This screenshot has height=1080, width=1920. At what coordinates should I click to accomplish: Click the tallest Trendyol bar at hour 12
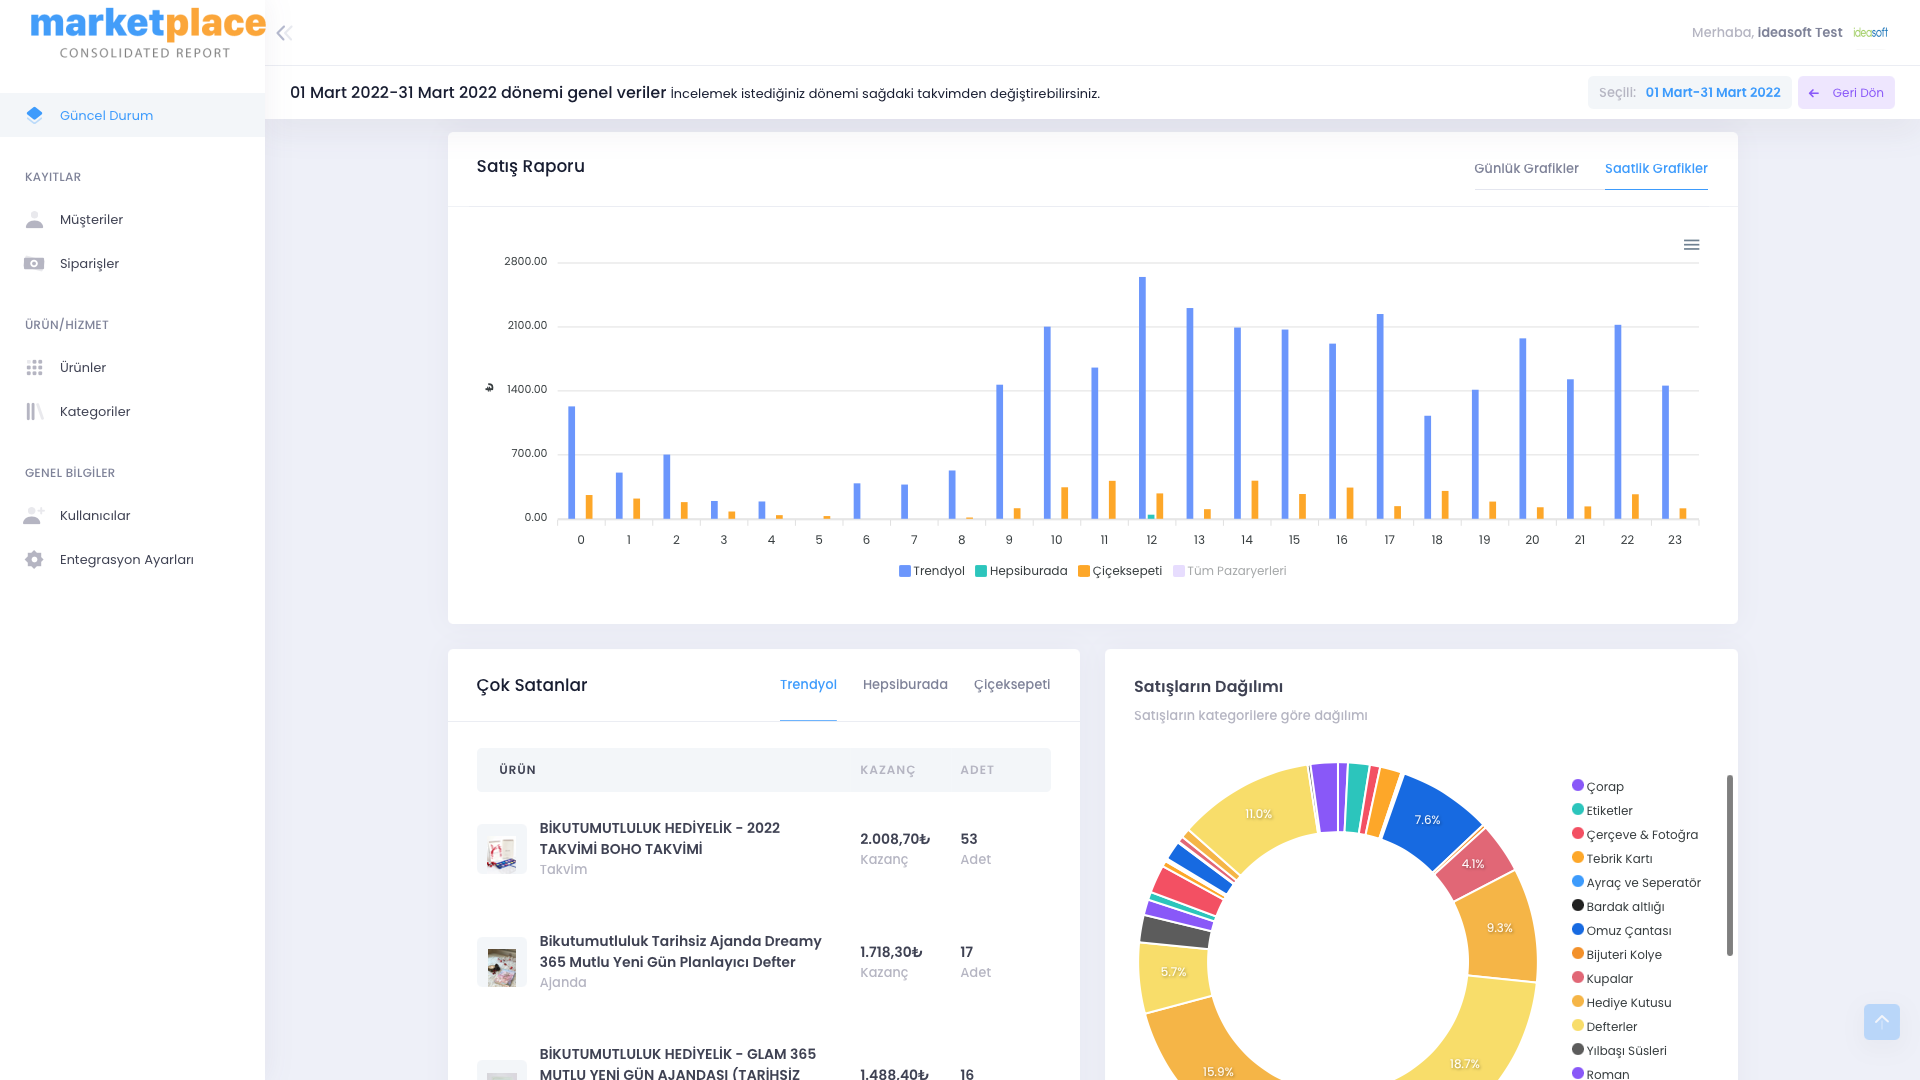[x=1142, y=398]
